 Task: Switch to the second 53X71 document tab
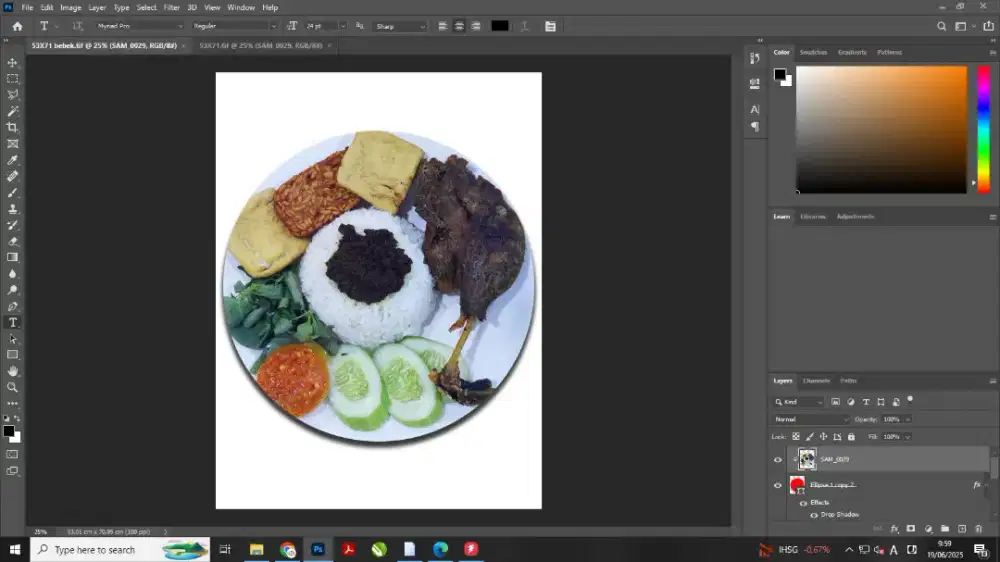(x=260, y=45)
